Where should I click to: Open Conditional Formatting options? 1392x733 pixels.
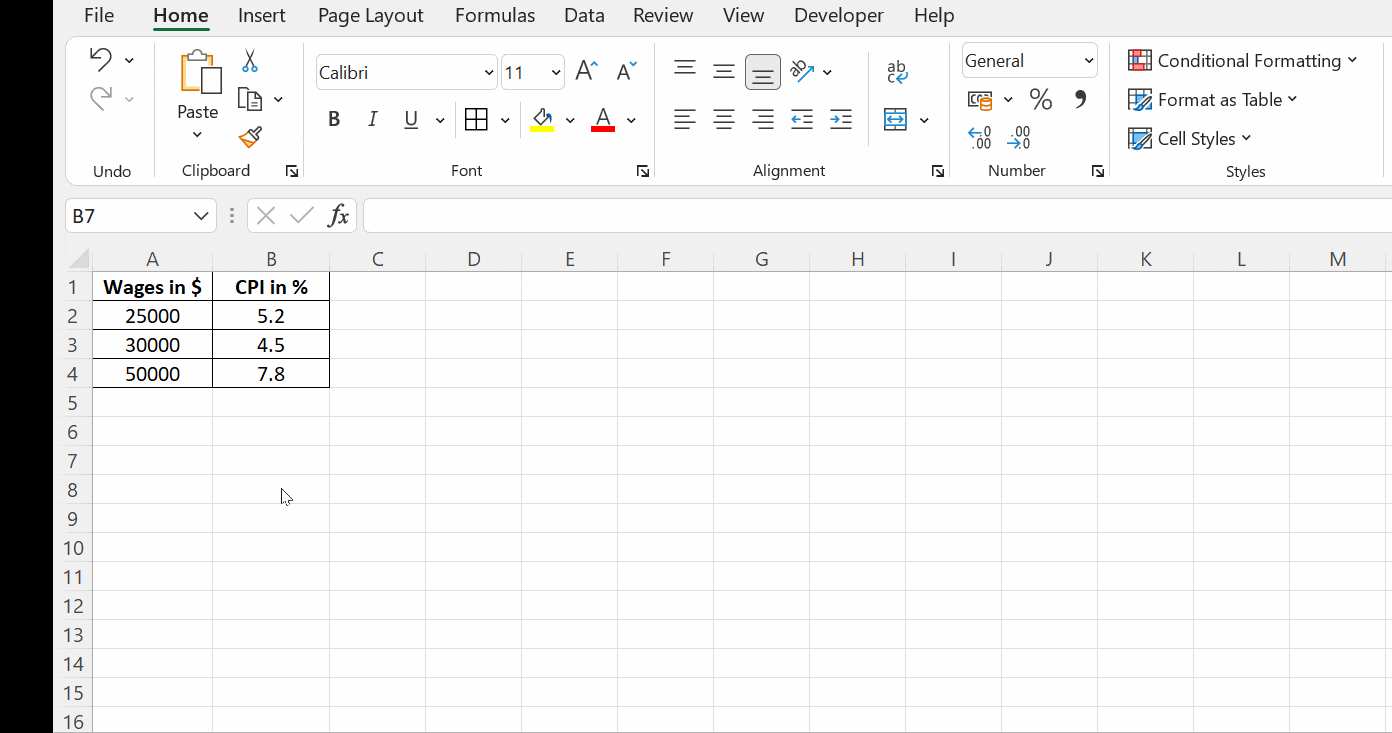[1244, 60]
